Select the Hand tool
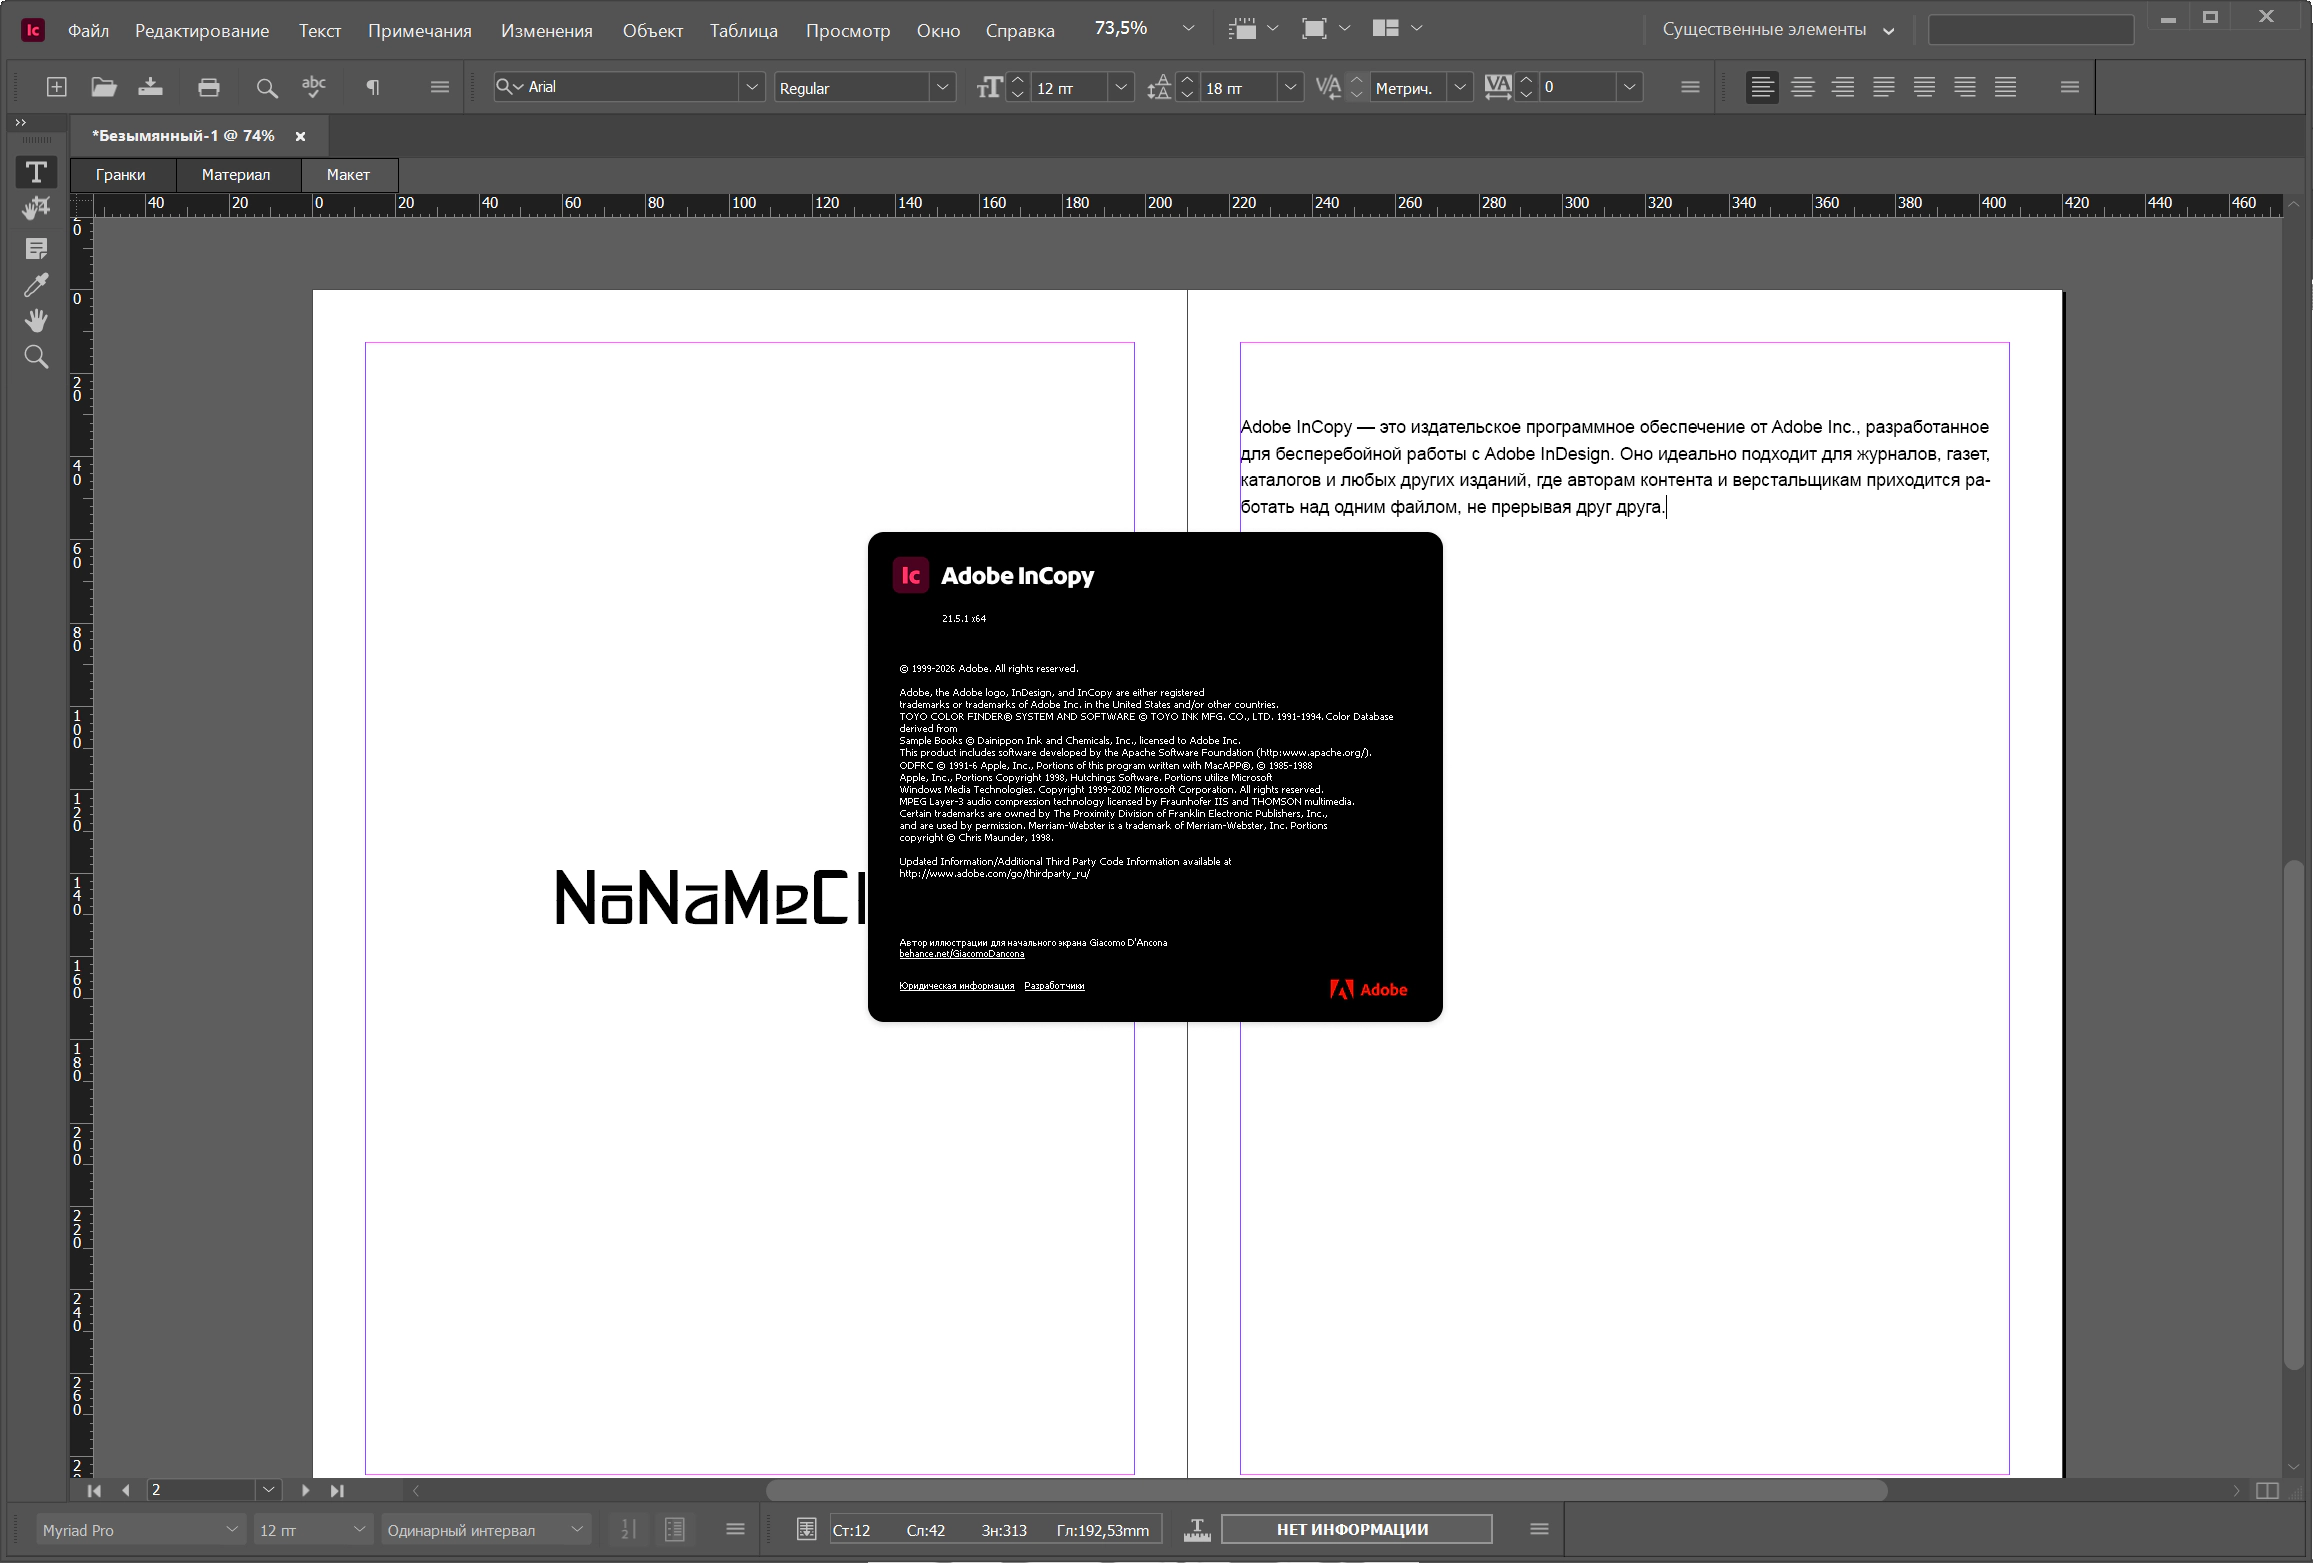 (36, 321)
